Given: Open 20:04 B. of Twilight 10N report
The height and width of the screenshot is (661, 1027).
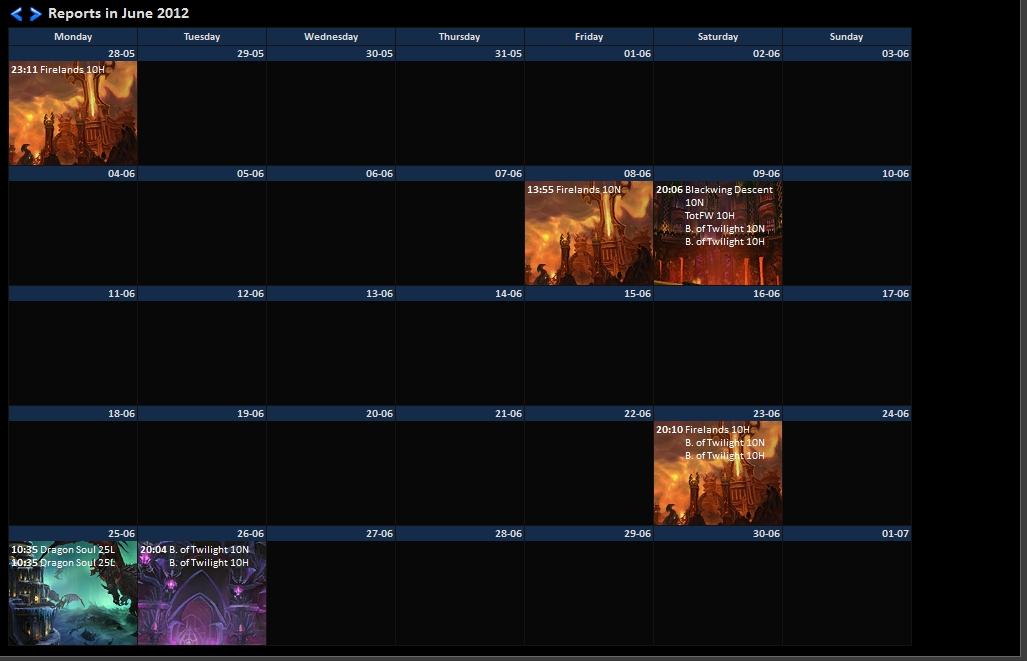Looking at the screenshot, I should 195,550.
